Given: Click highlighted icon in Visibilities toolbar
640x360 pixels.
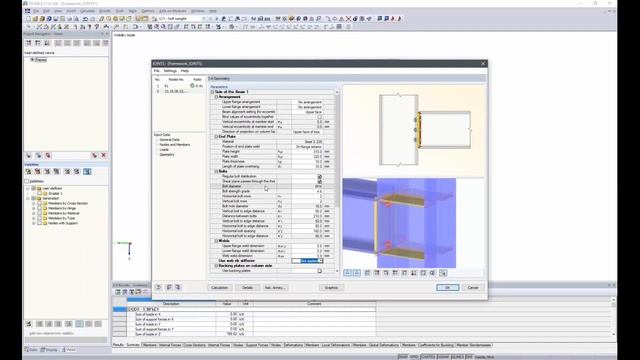Looking at the screenshot, I should pos(87,172).
